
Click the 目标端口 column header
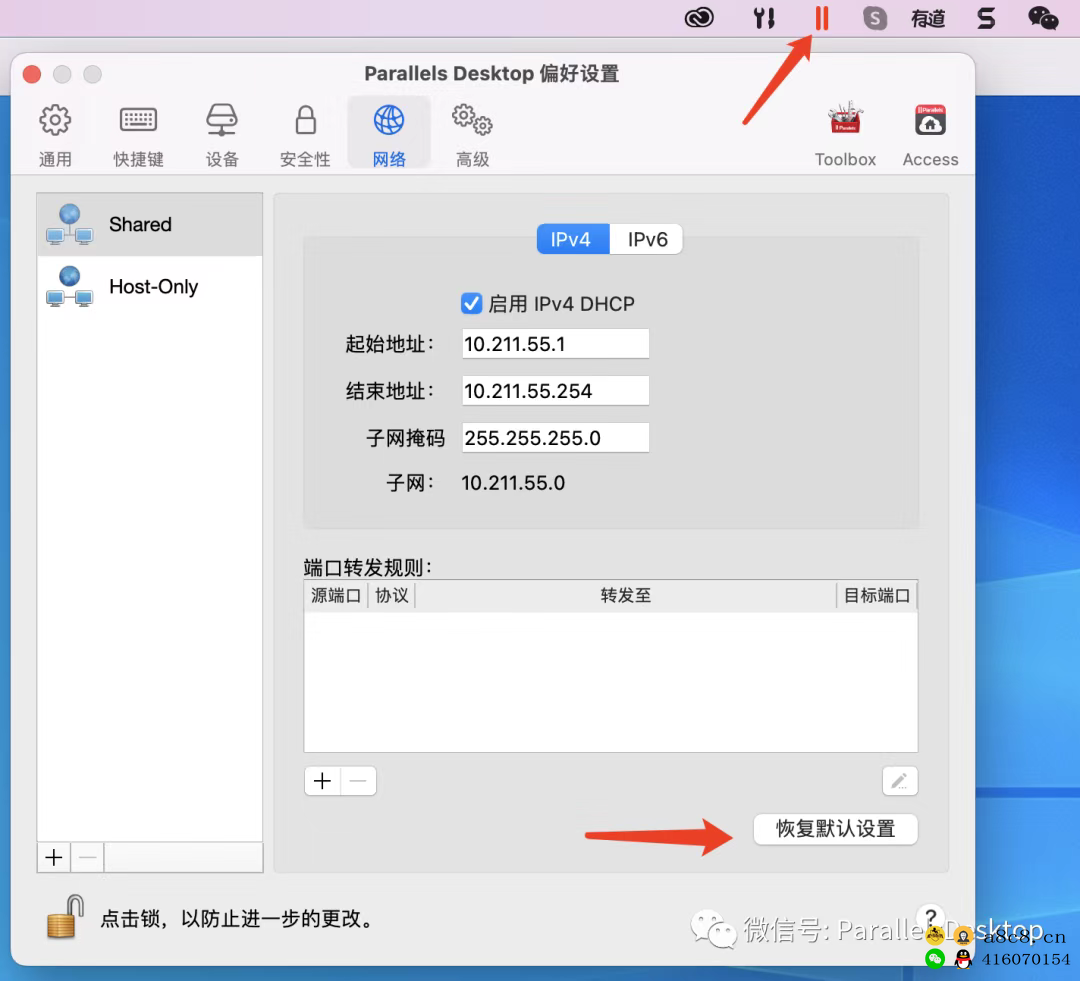pos(877,595)
